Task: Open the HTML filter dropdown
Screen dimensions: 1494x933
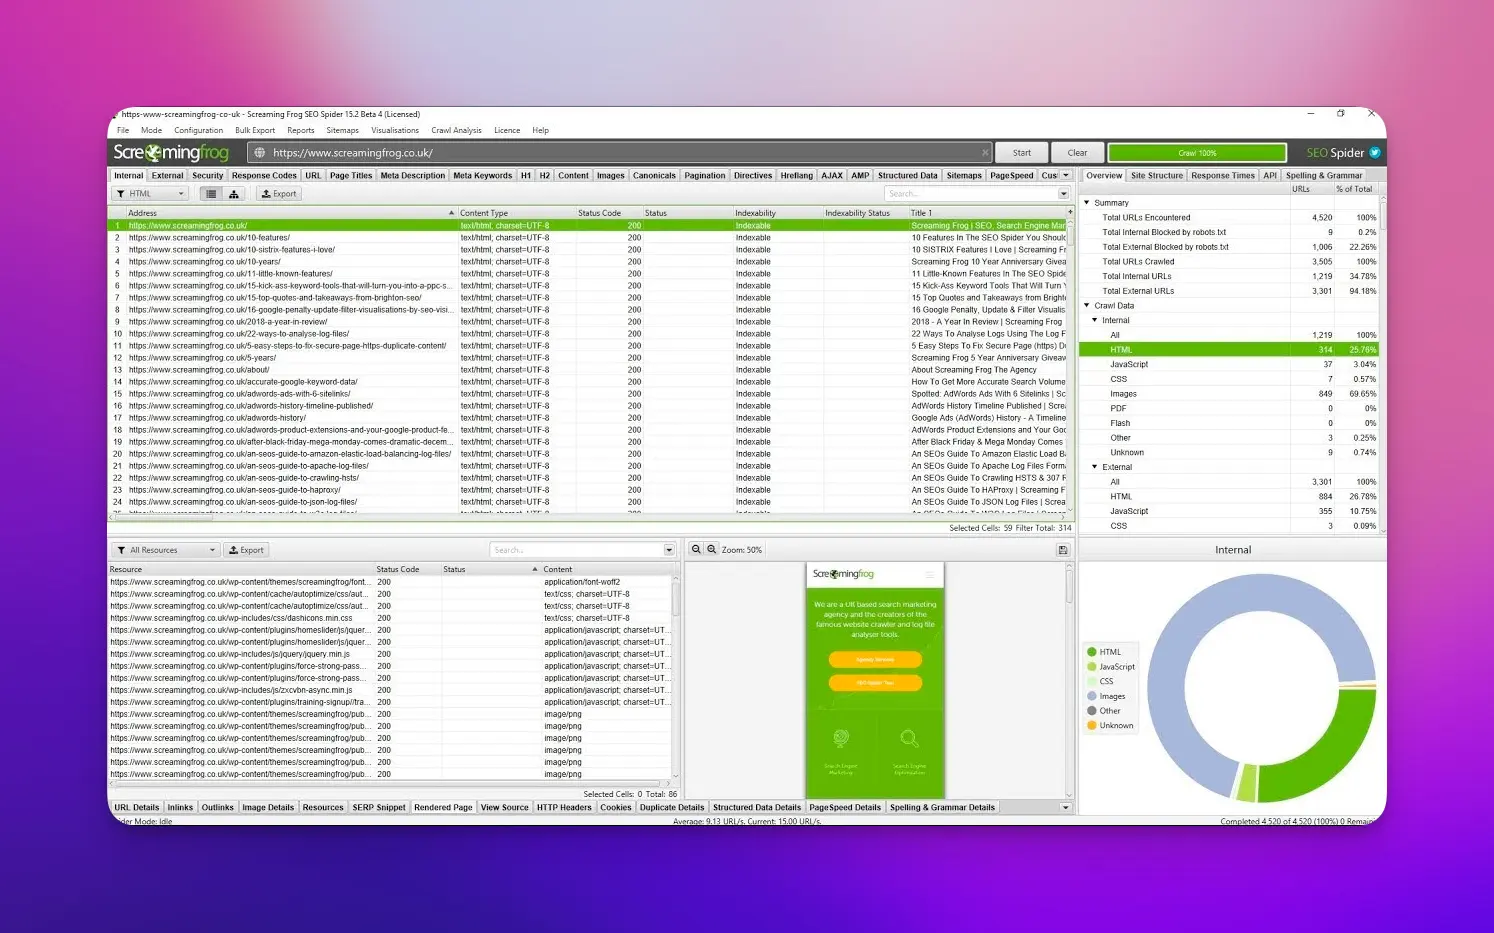Action: click(150, 194)
